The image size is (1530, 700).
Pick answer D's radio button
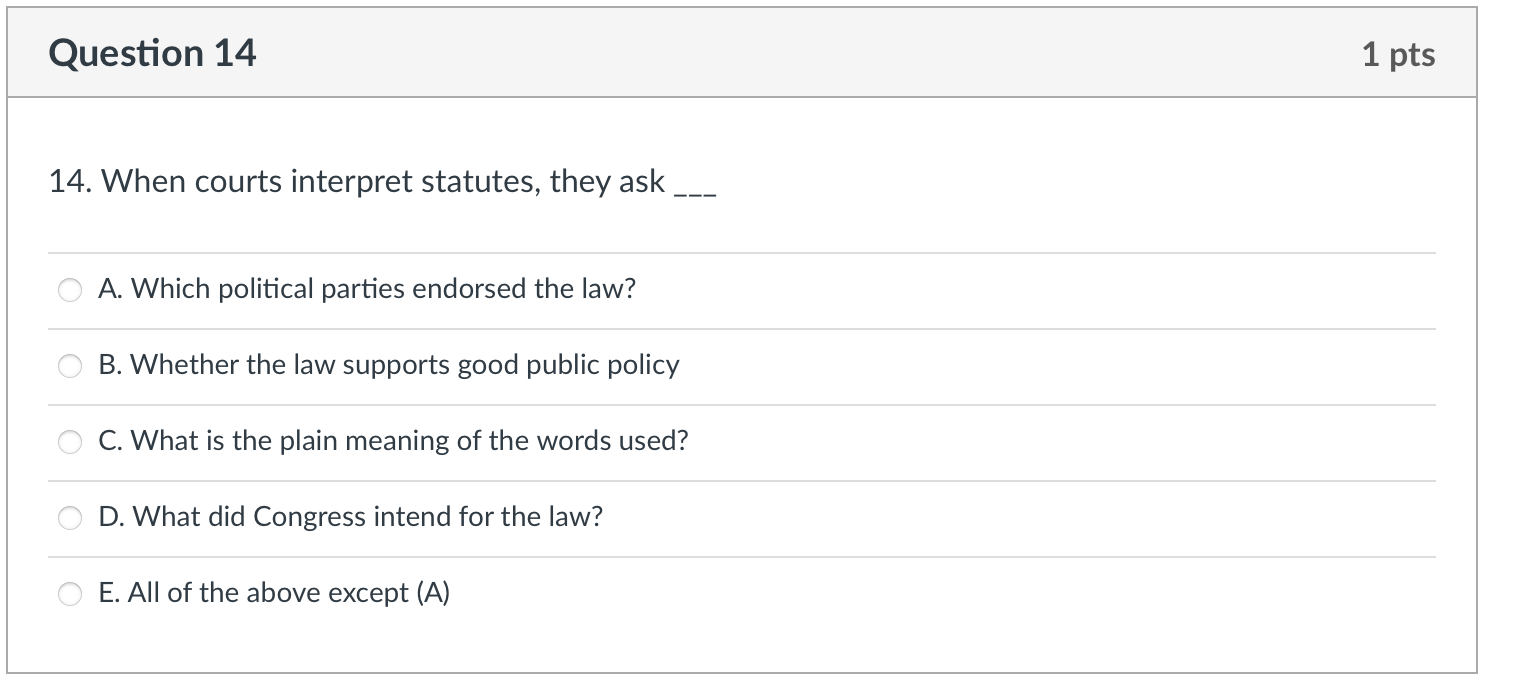(x=69, y=517)
